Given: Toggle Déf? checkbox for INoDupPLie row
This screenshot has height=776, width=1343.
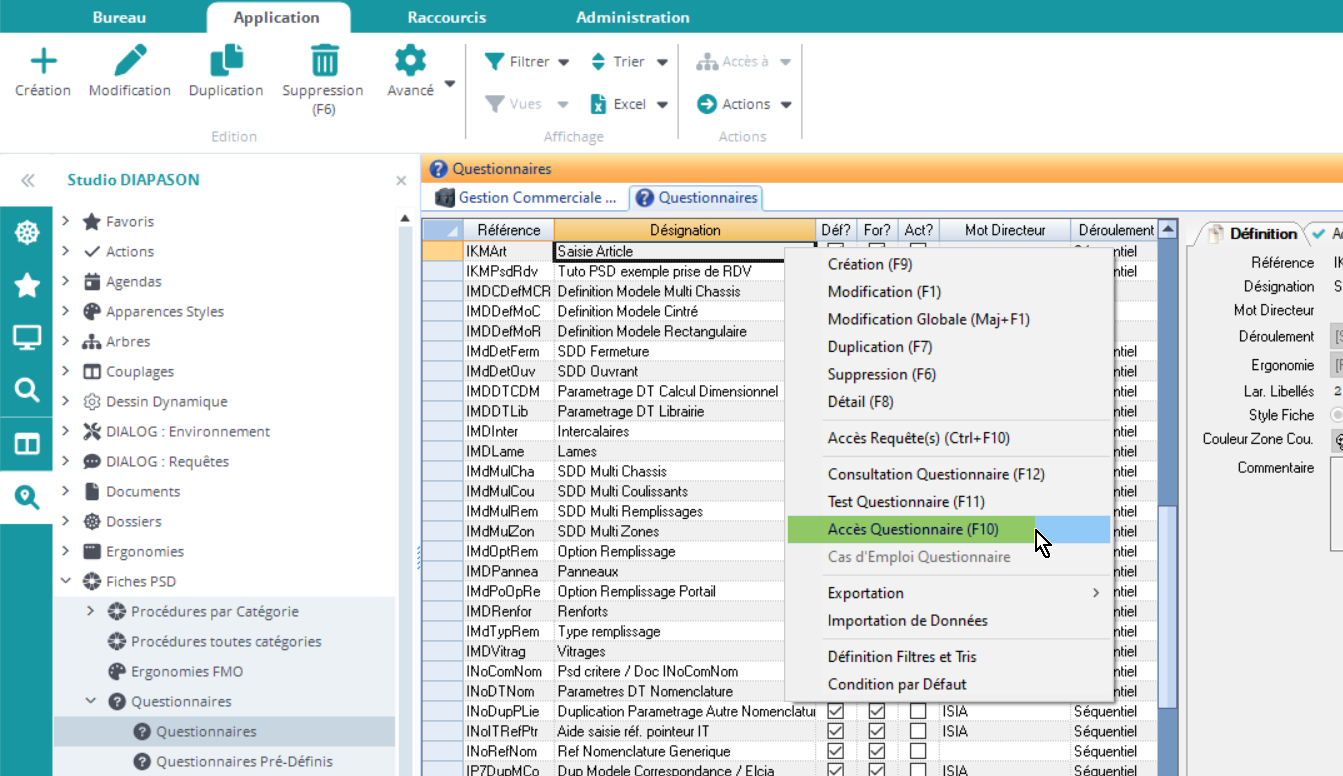Looking at the screenshot, I should pos(836,711).
